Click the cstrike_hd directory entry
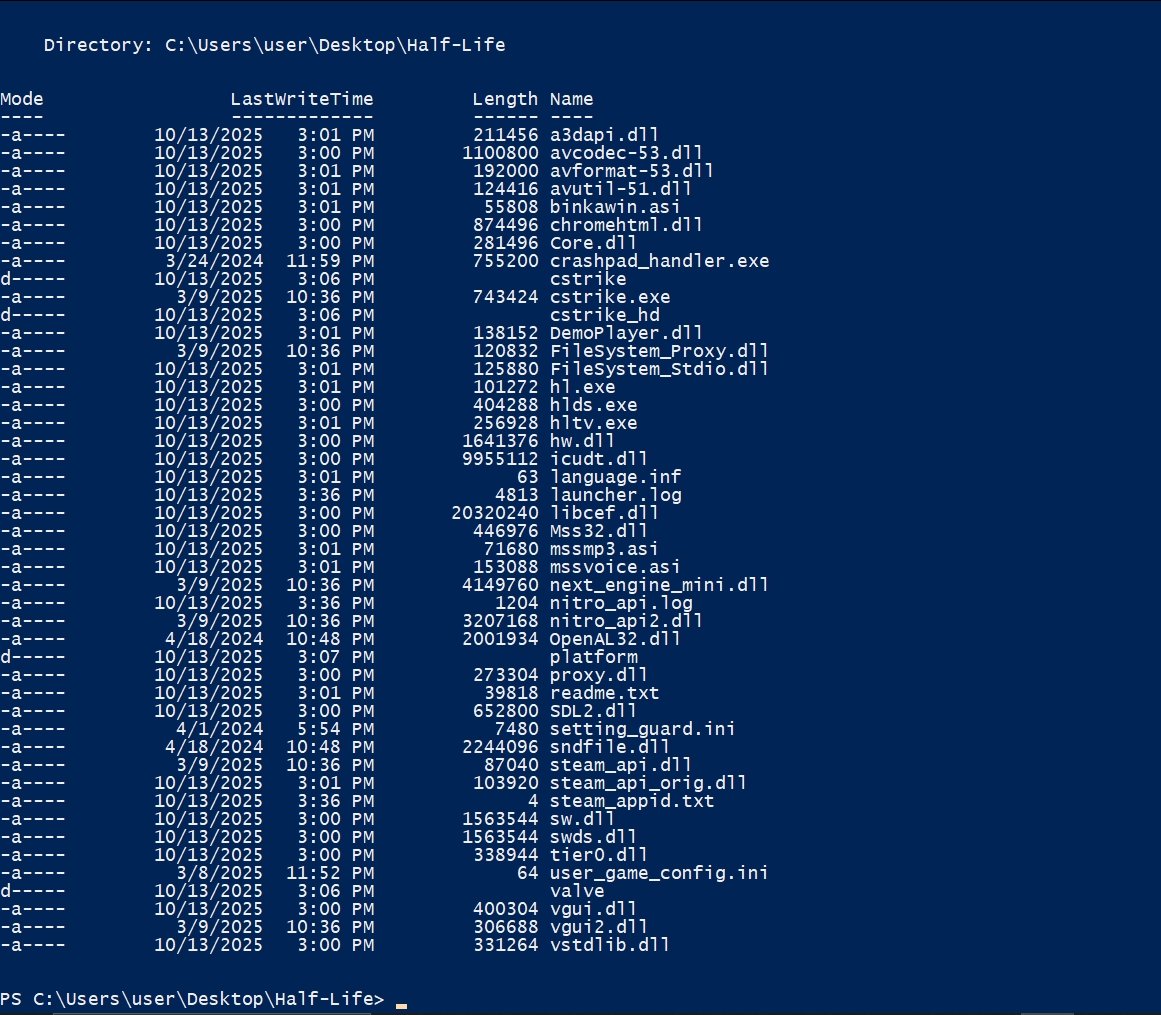 (x=602, y=315)
